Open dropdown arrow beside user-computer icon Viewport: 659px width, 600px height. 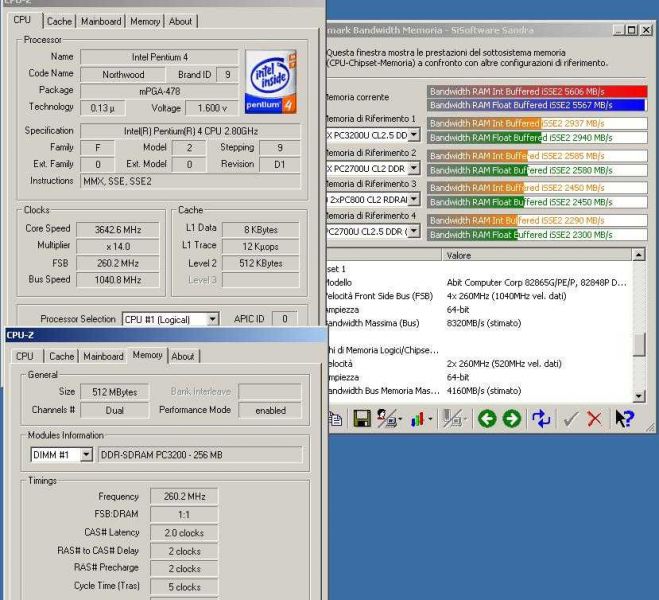[400, 419]
